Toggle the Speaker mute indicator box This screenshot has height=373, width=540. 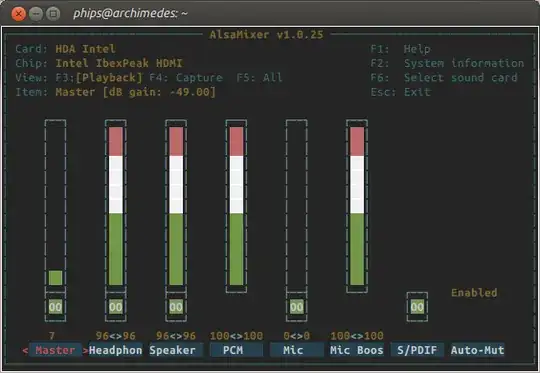[176, 307]
